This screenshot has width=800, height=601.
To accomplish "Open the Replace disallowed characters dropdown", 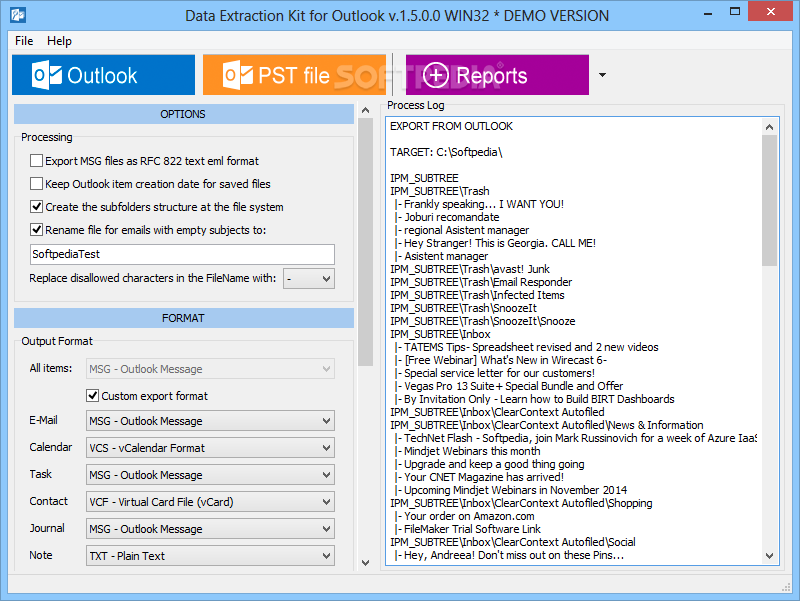I will tap(309, 279).
